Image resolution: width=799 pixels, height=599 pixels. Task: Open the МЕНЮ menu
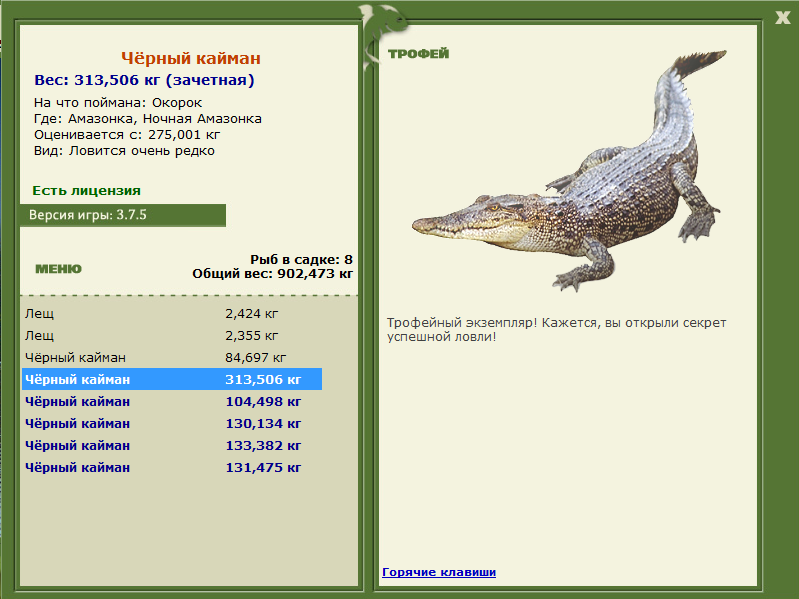point(58,269)
